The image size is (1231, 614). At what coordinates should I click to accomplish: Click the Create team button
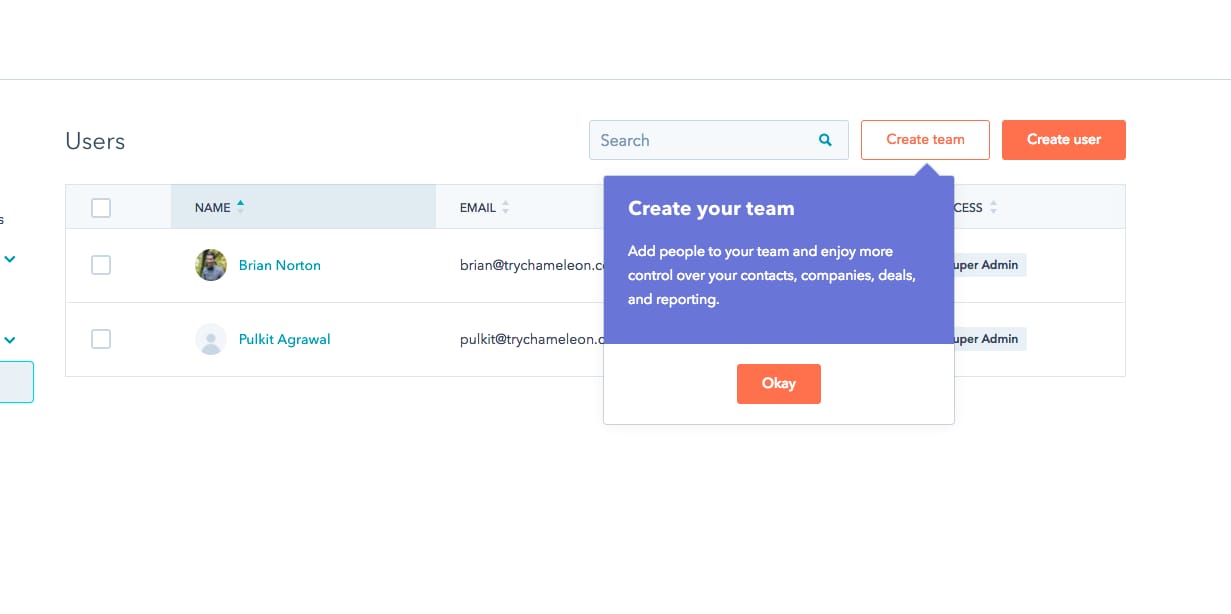tap(925, 140)
